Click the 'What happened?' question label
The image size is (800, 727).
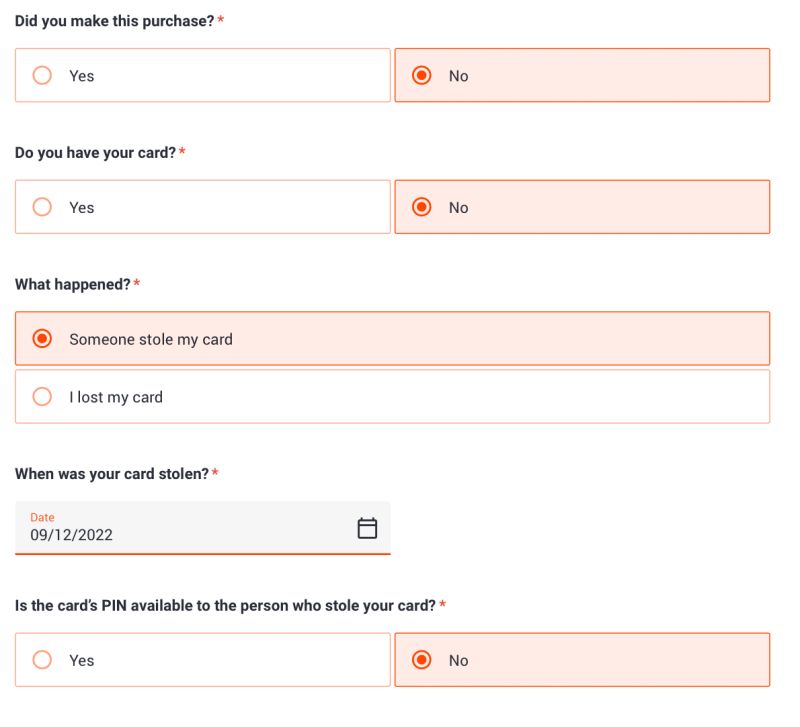click(72, 285)
